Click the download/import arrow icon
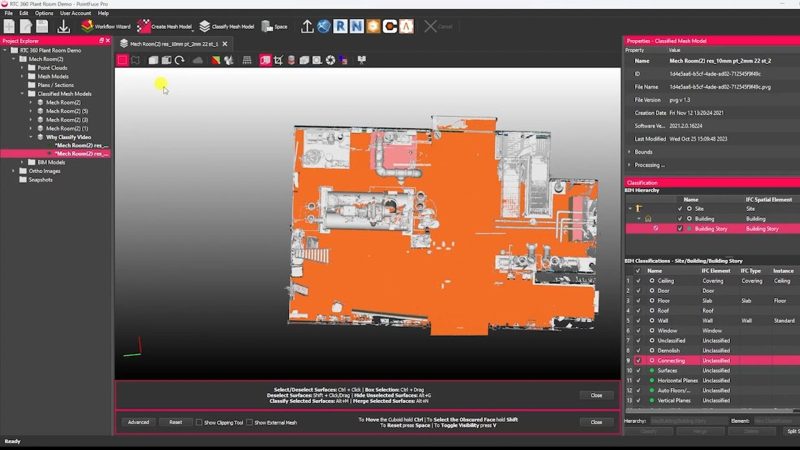800x450 pixels. (63, 26)
